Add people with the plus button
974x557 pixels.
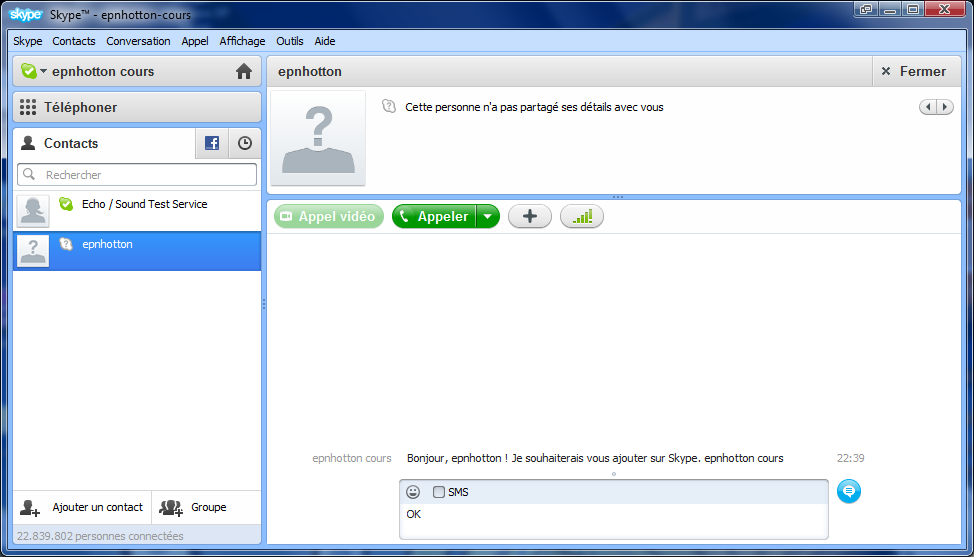click(x=530, y=217)
